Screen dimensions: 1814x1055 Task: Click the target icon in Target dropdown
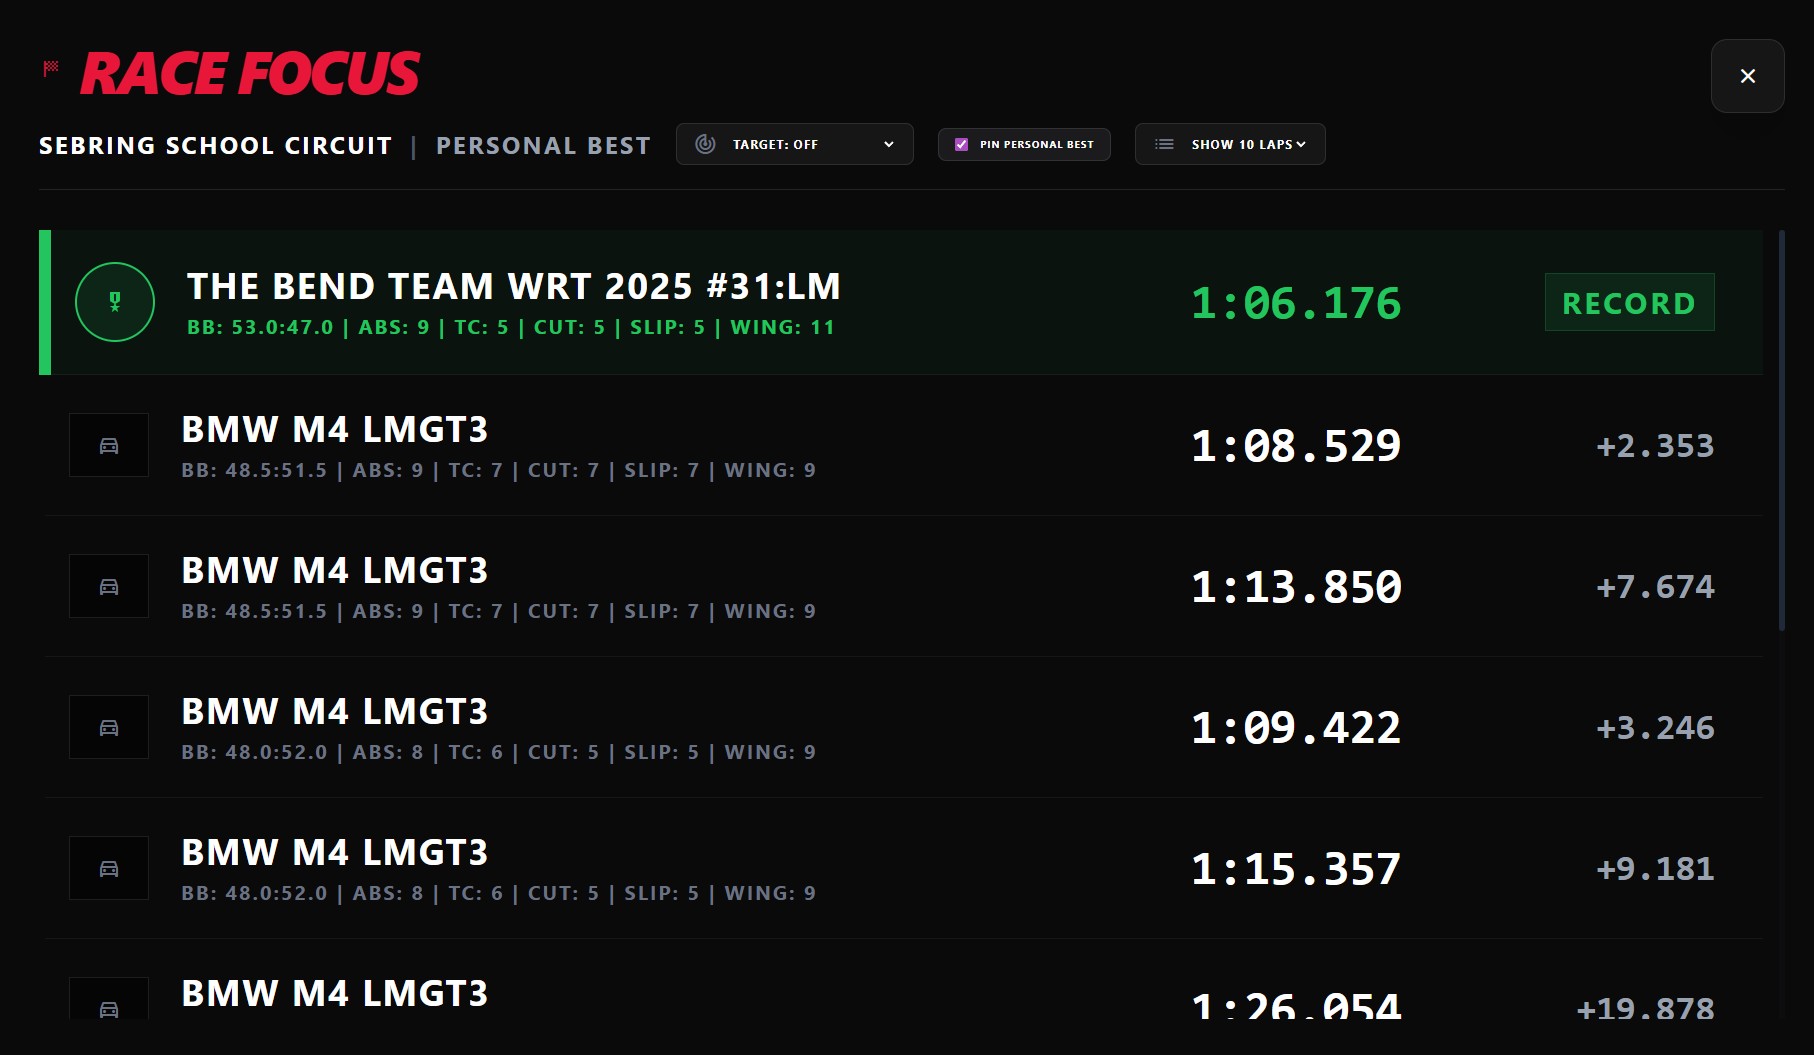pyautogui.click(x=705, y=144)
